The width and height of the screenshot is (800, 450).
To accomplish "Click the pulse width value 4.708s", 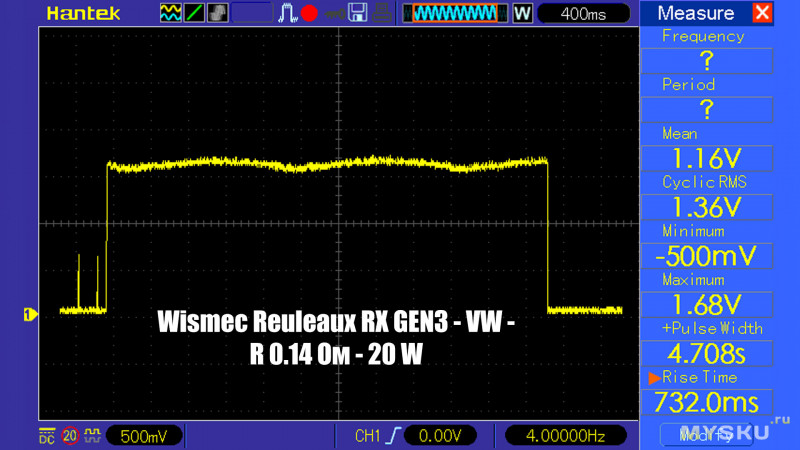I will (x=707, y=353).
